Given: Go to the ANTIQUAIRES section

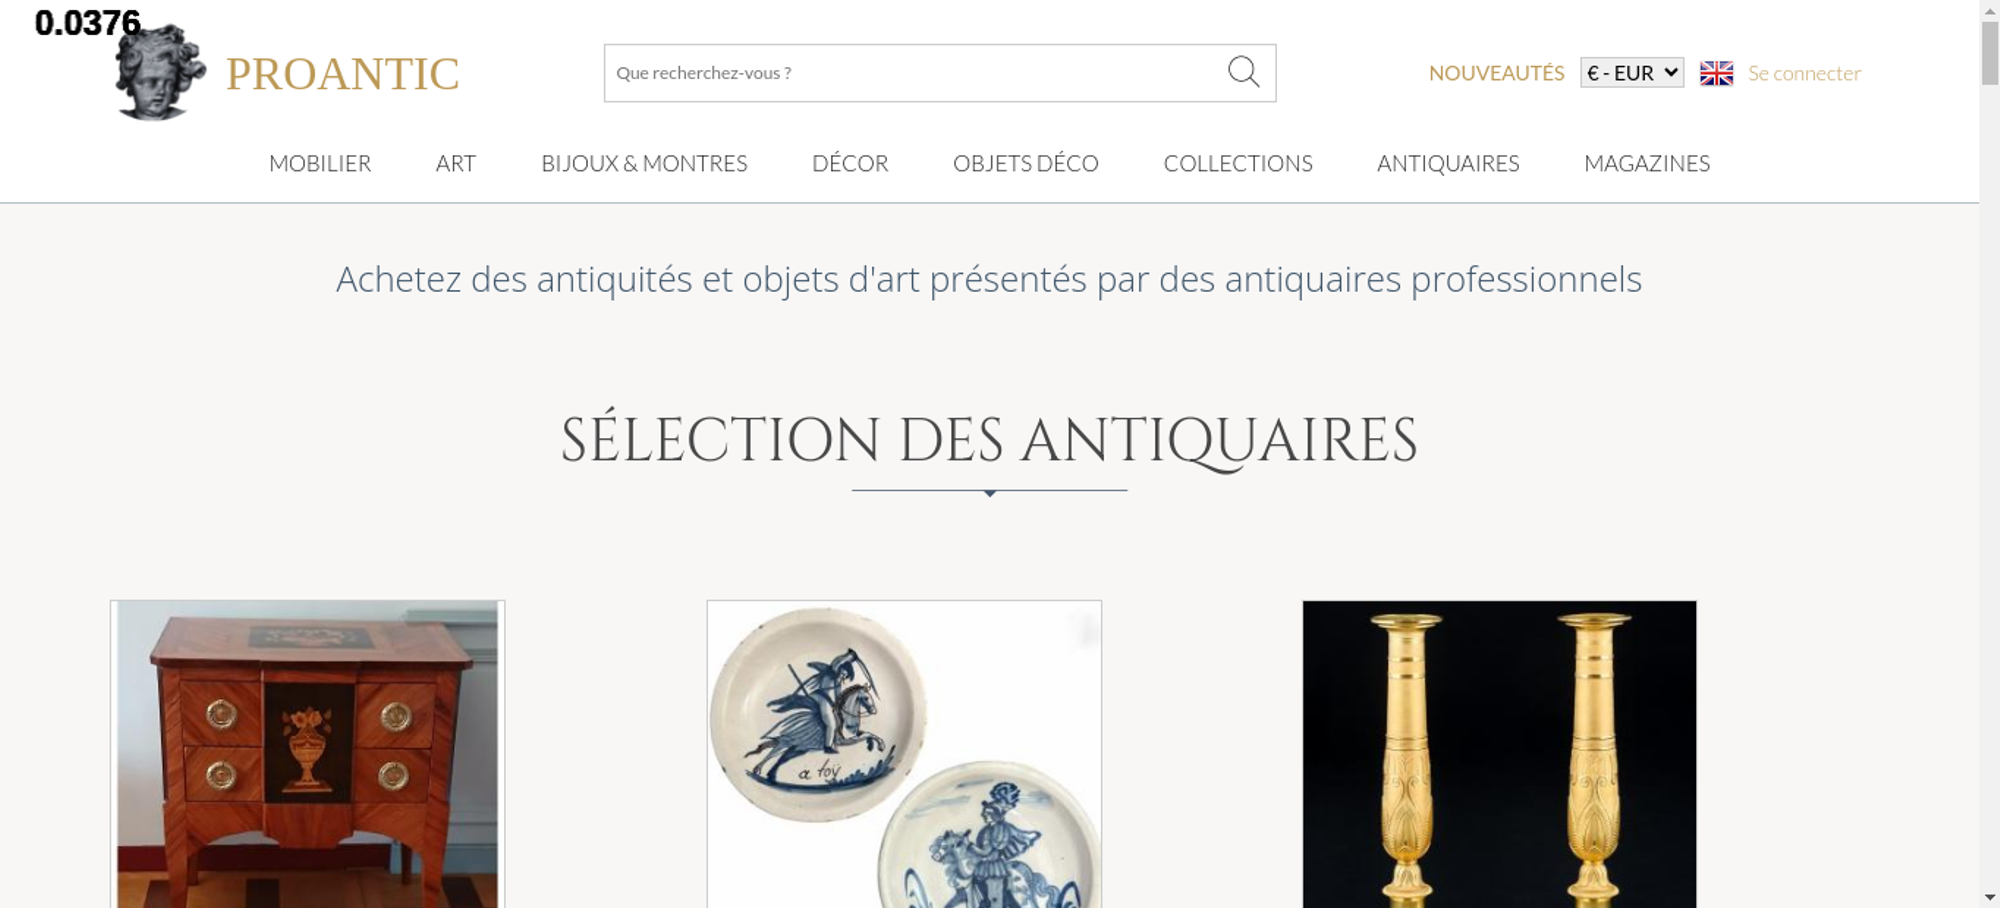Looking at the screenshot, I should point(1448,163).
